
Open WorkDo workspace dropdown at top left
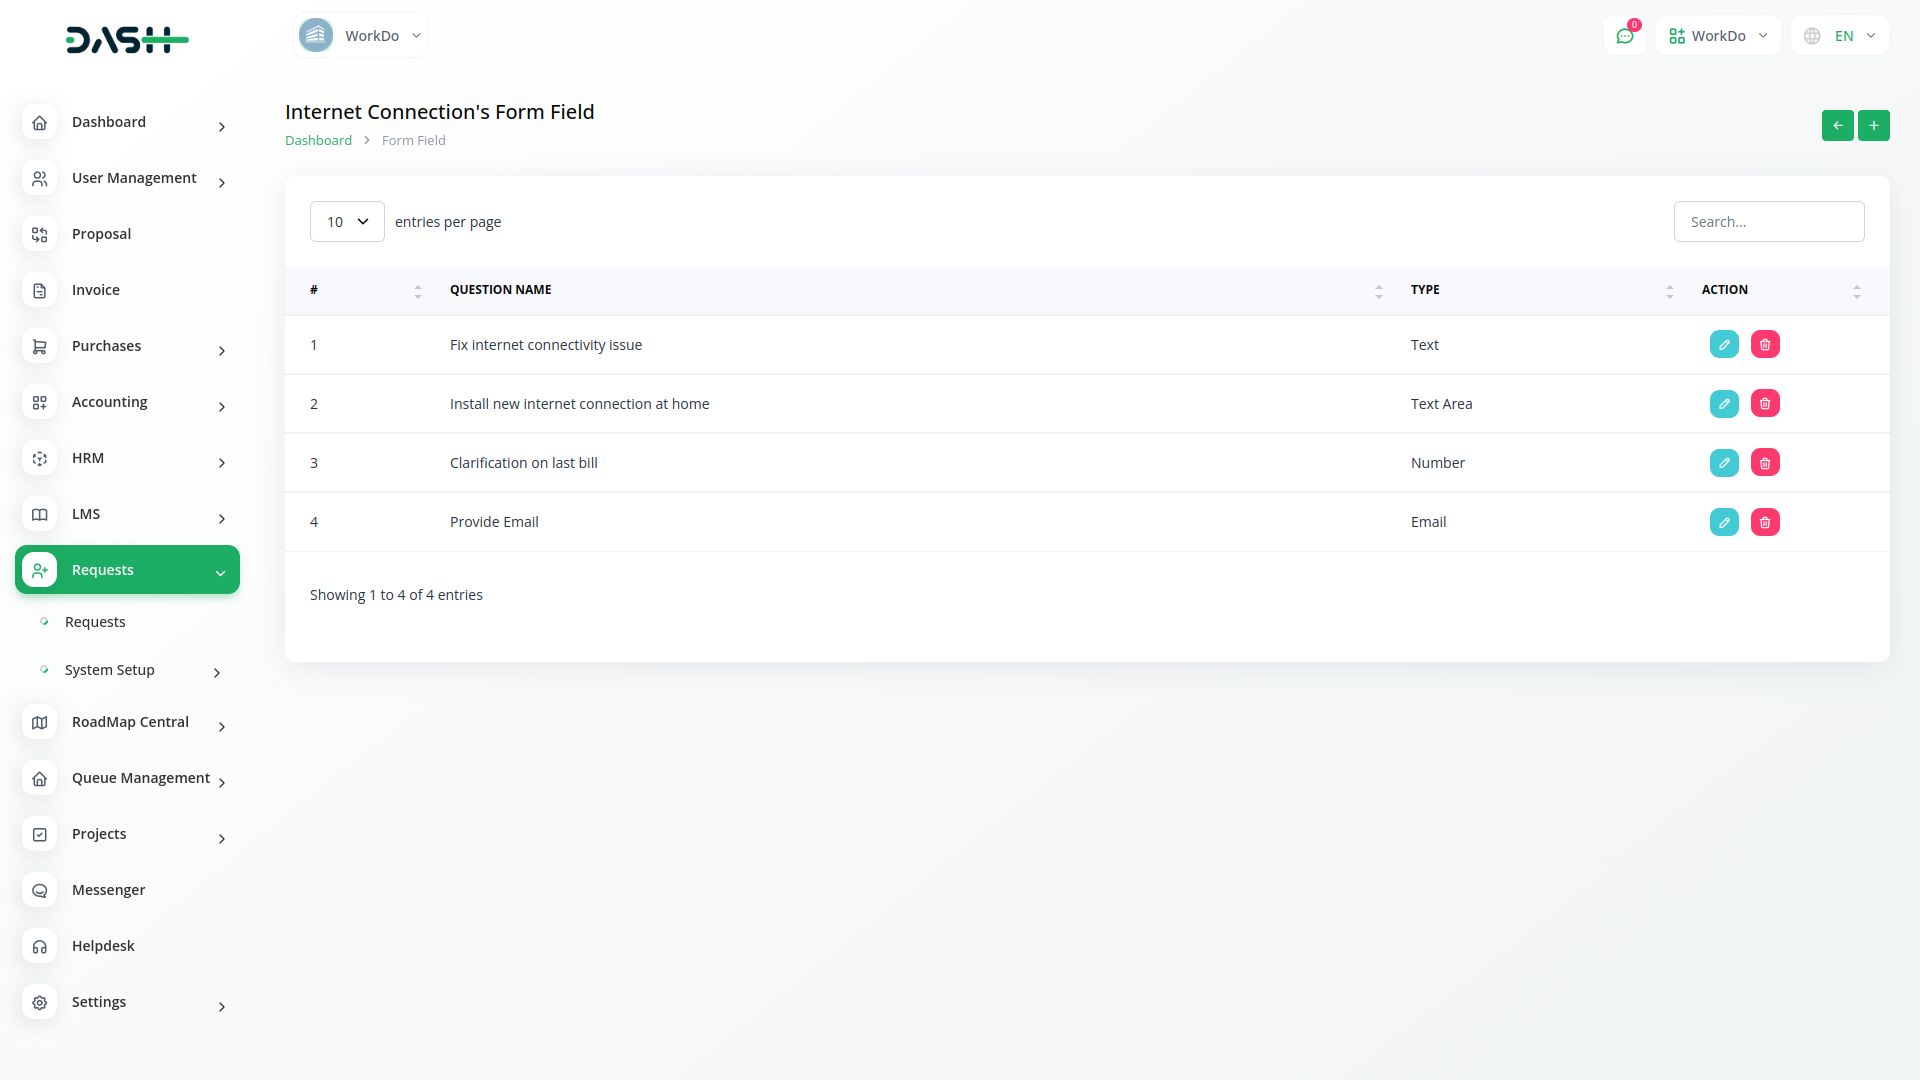(x=361, y=36)
